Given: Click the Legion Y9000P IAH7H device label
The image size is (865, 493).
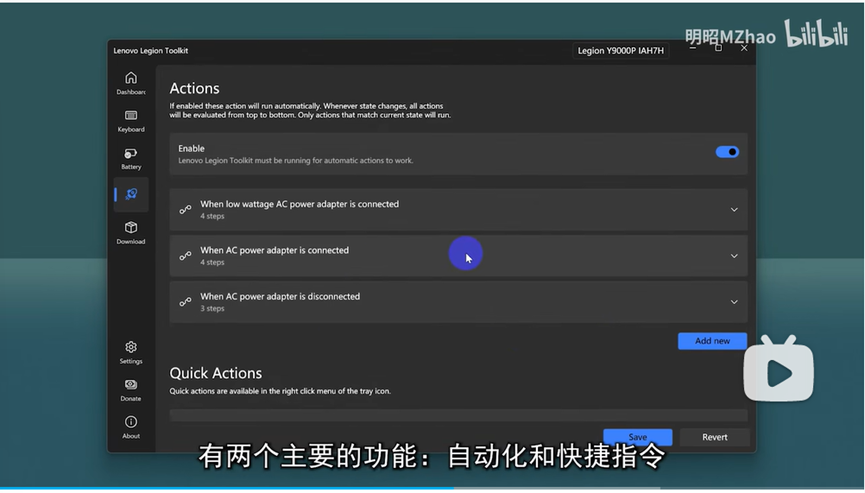Looking at the screenshot, I should pos(621,51).
